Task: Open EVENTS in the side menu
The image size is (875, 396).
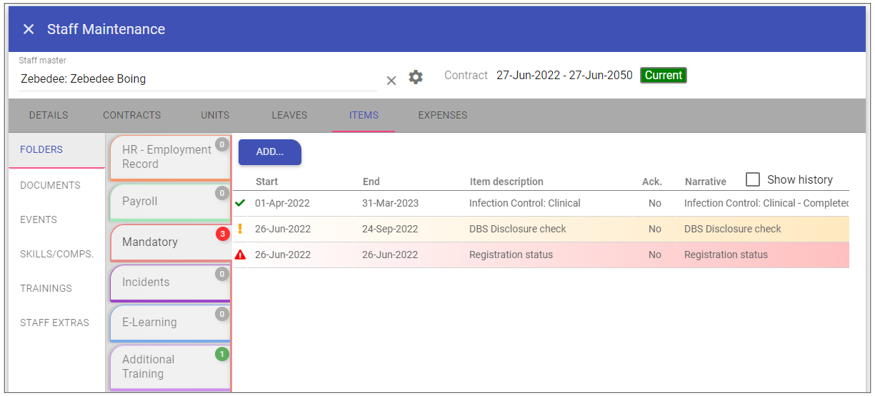Action: click(39, 220)
